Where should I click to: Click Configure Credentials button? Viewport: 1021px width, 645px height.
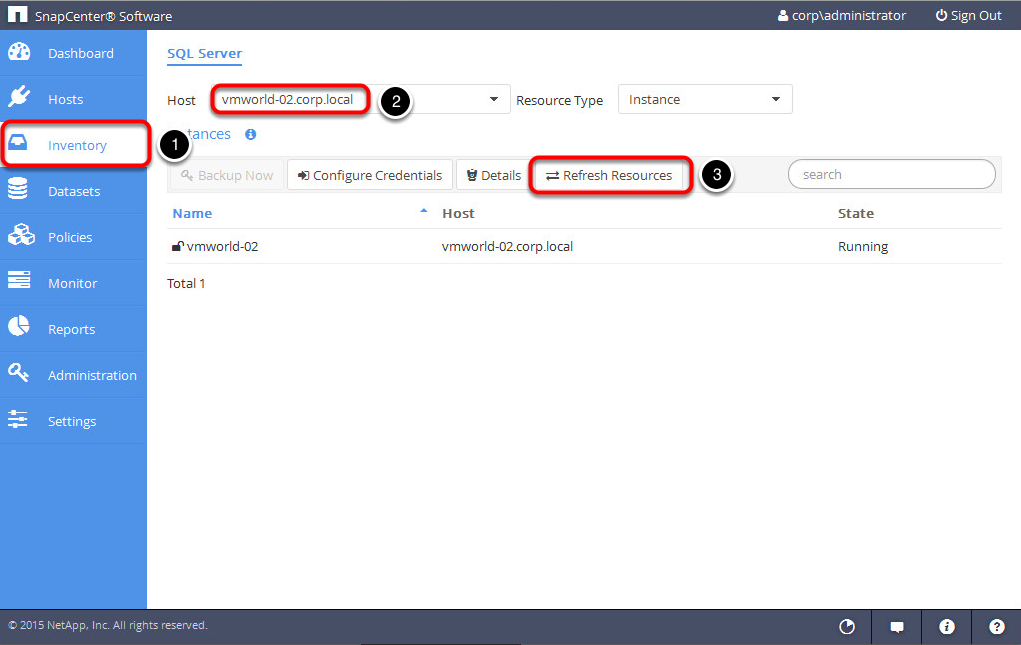(370, 175)
